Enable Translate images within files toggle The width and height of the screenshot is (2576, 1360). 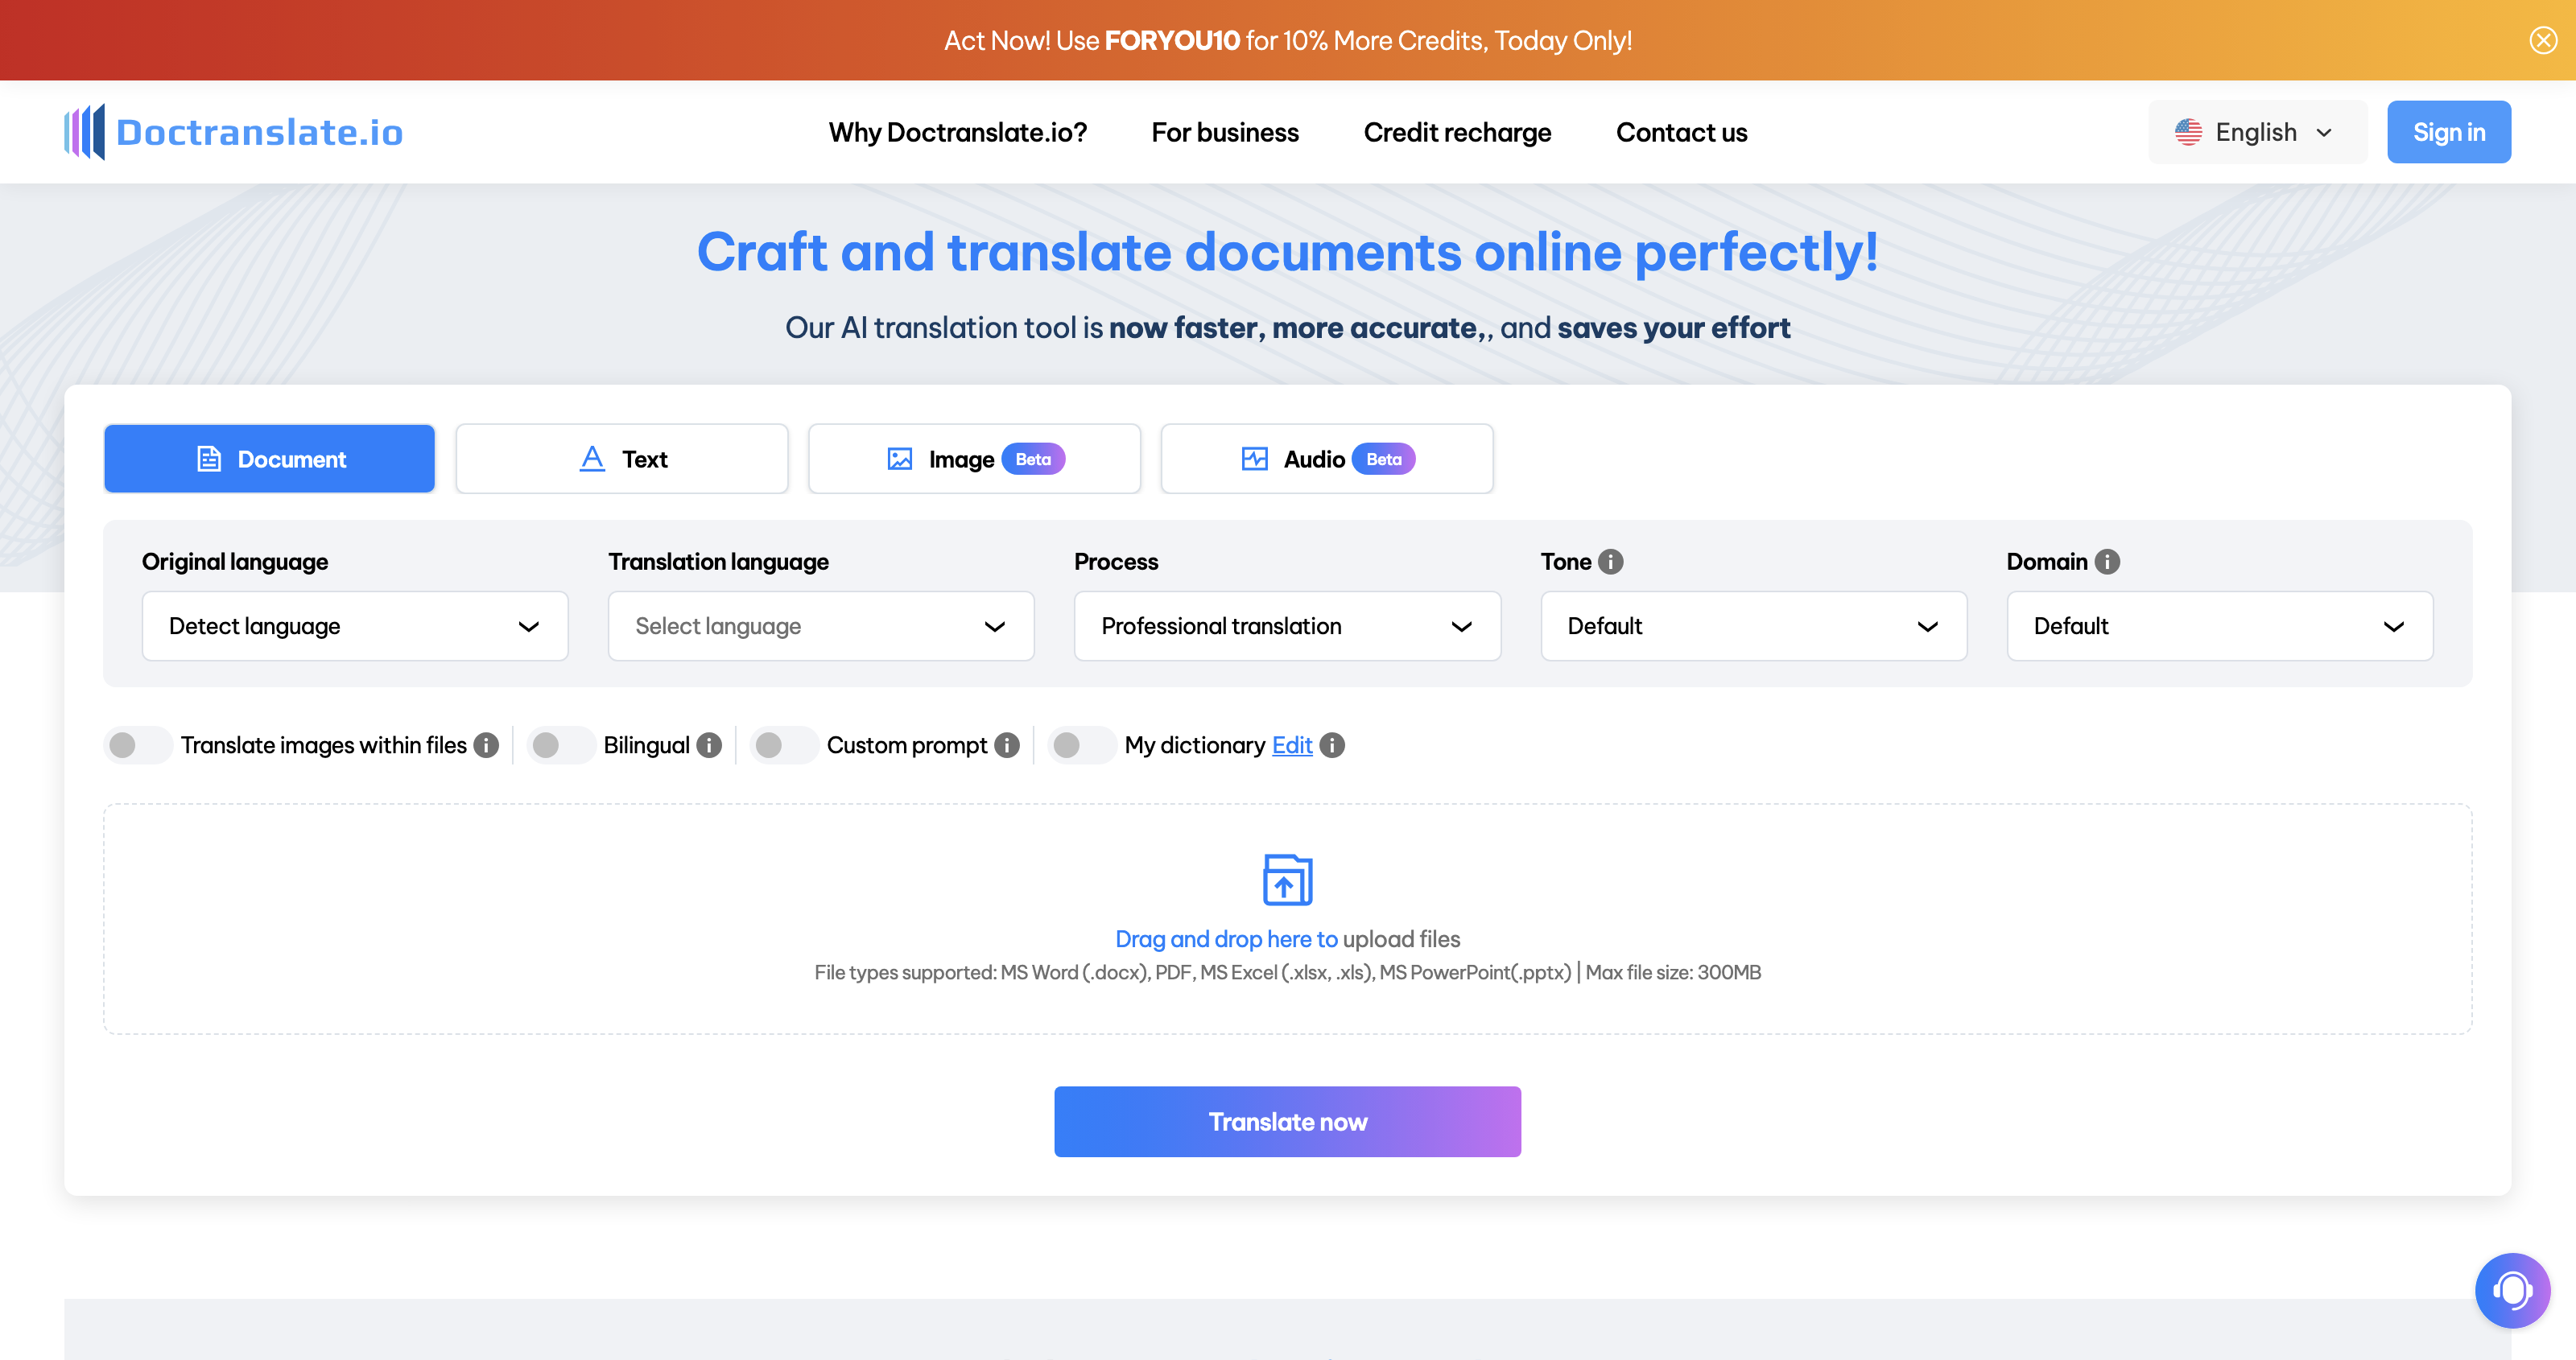click(x=138, y=745)
